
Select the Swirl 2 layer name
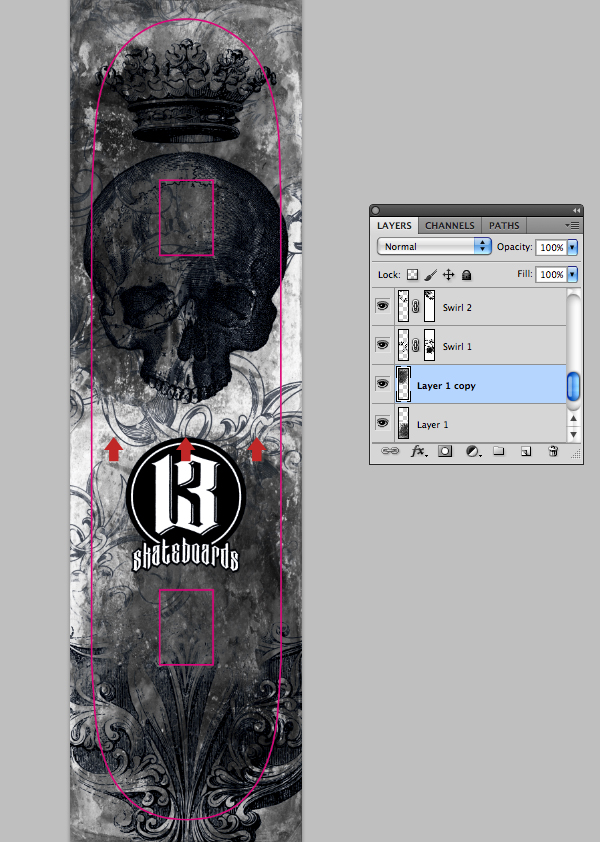pos(457,308)
